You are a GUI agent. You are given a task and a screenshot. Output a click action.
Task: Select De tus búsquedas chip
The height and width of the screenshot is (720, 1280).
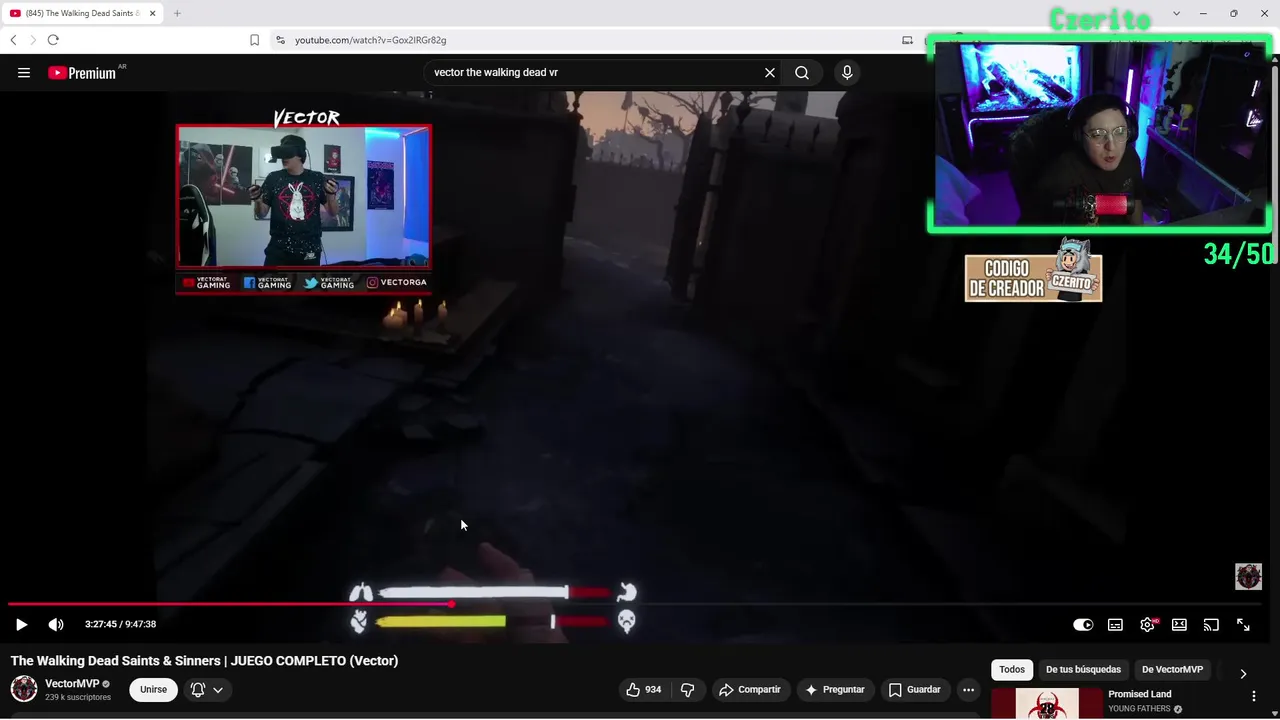[x=1083, y=670]
